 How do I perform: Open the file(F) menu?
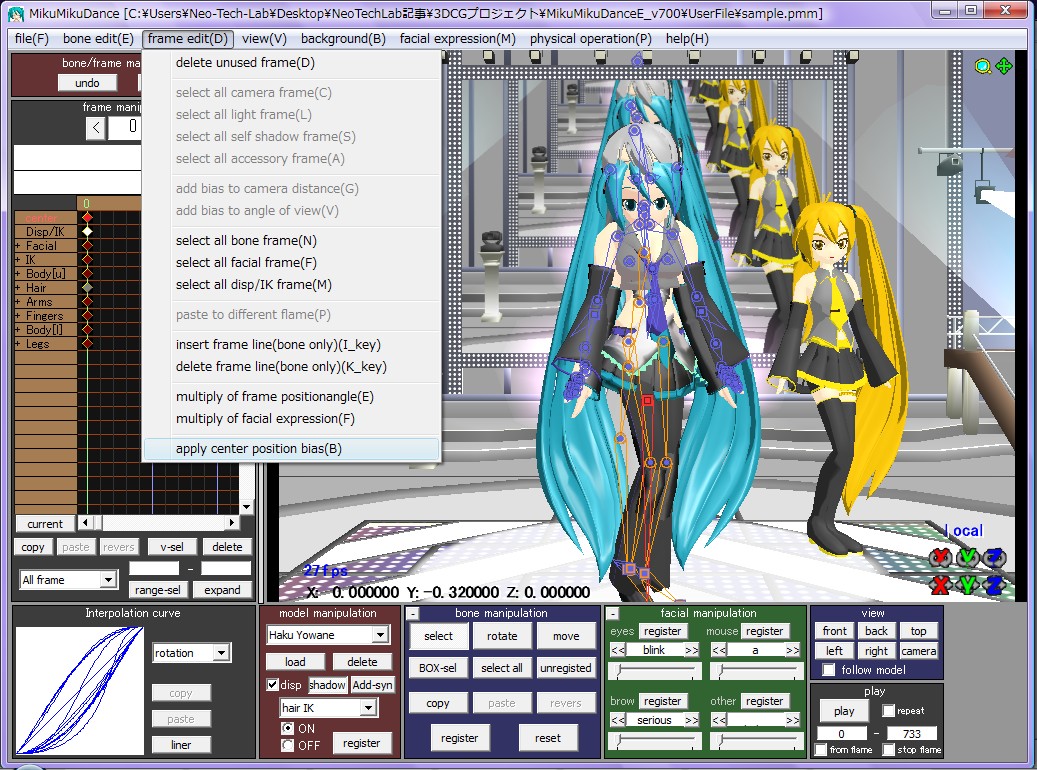[x=32, y=38]
